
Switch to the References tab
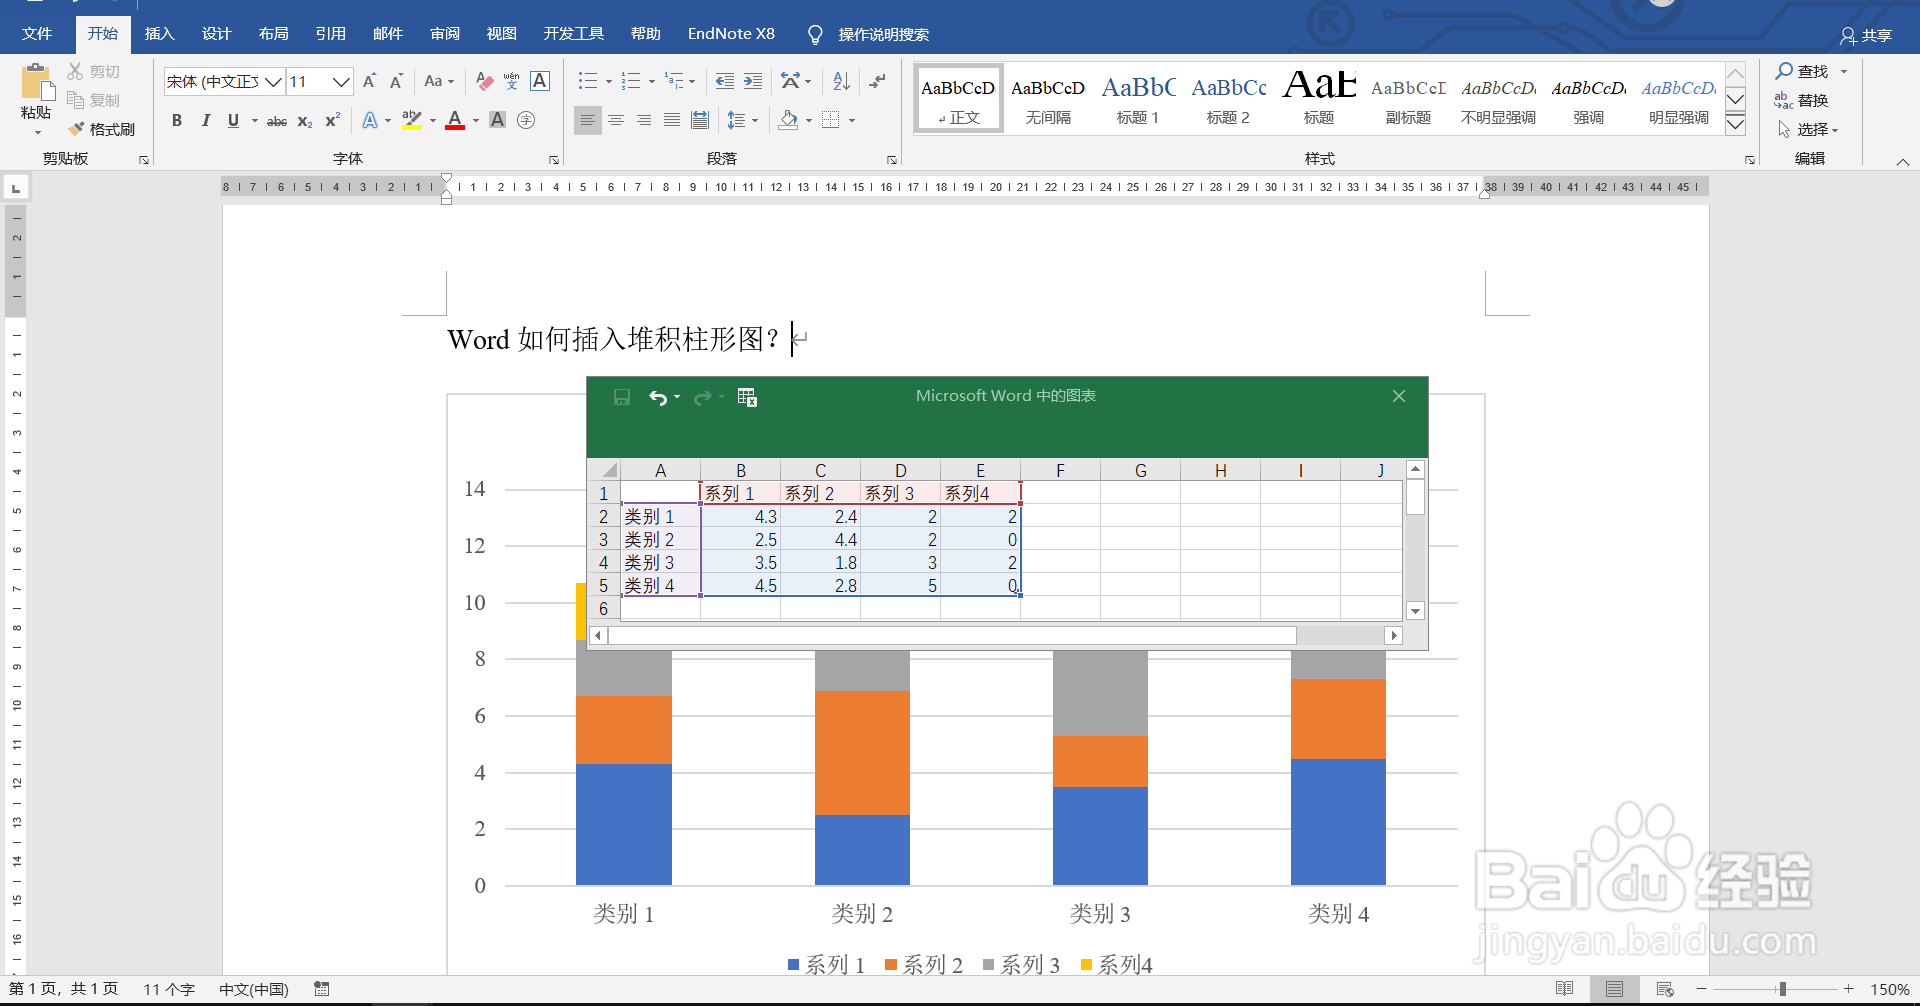click(331, 34)
